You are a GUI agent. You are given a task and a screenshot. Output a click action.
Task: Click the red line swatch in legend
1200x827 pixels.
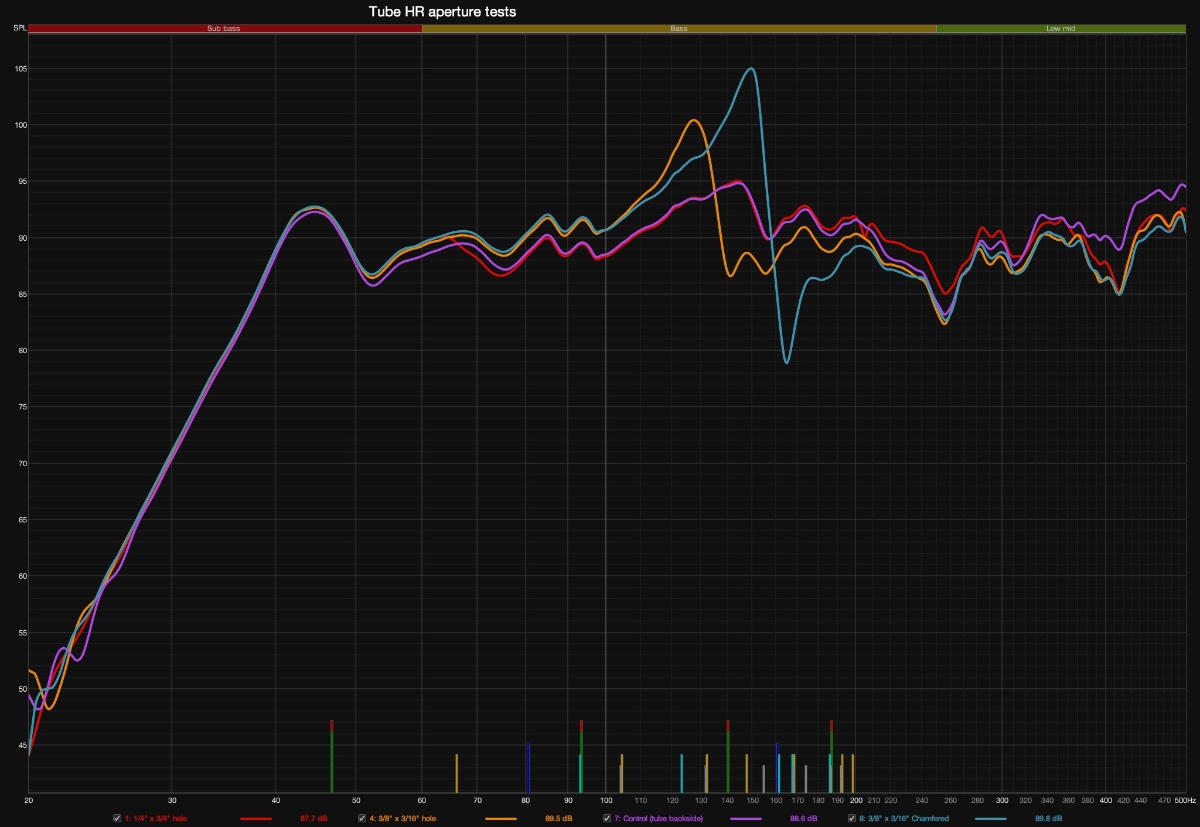coord(256,818)
